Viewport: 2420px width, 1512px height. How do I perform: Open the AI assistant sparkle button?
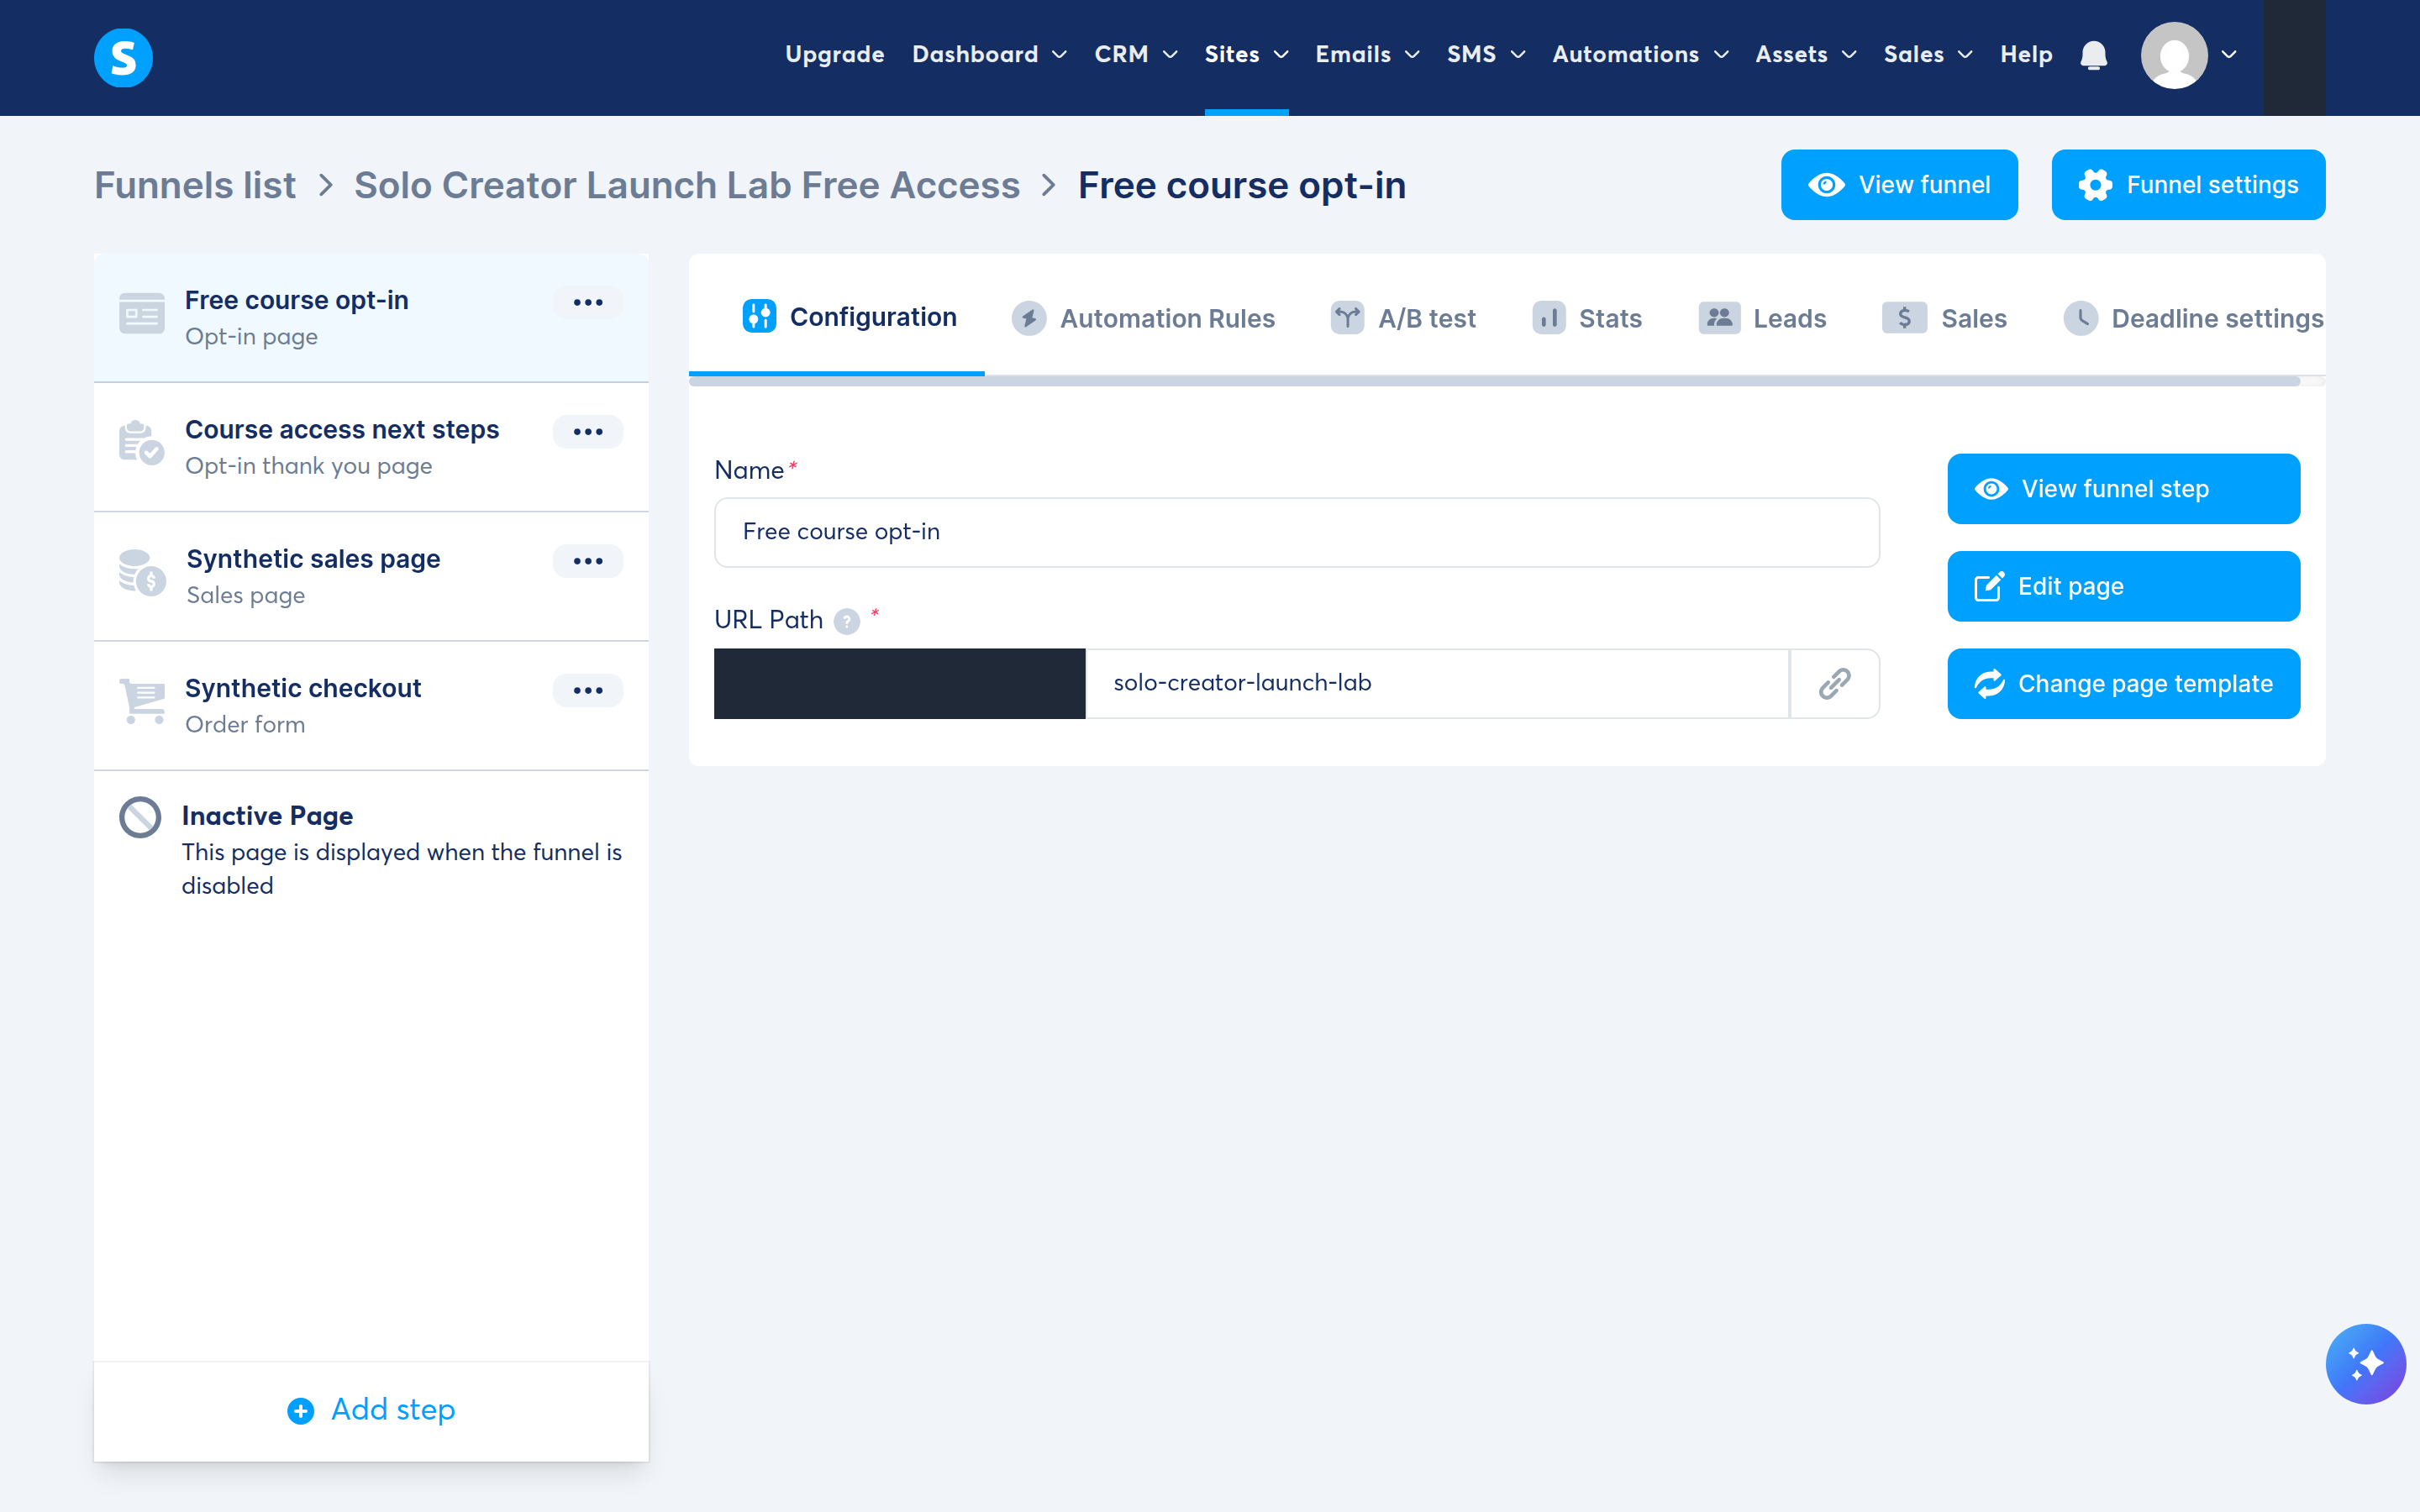2365,1364
